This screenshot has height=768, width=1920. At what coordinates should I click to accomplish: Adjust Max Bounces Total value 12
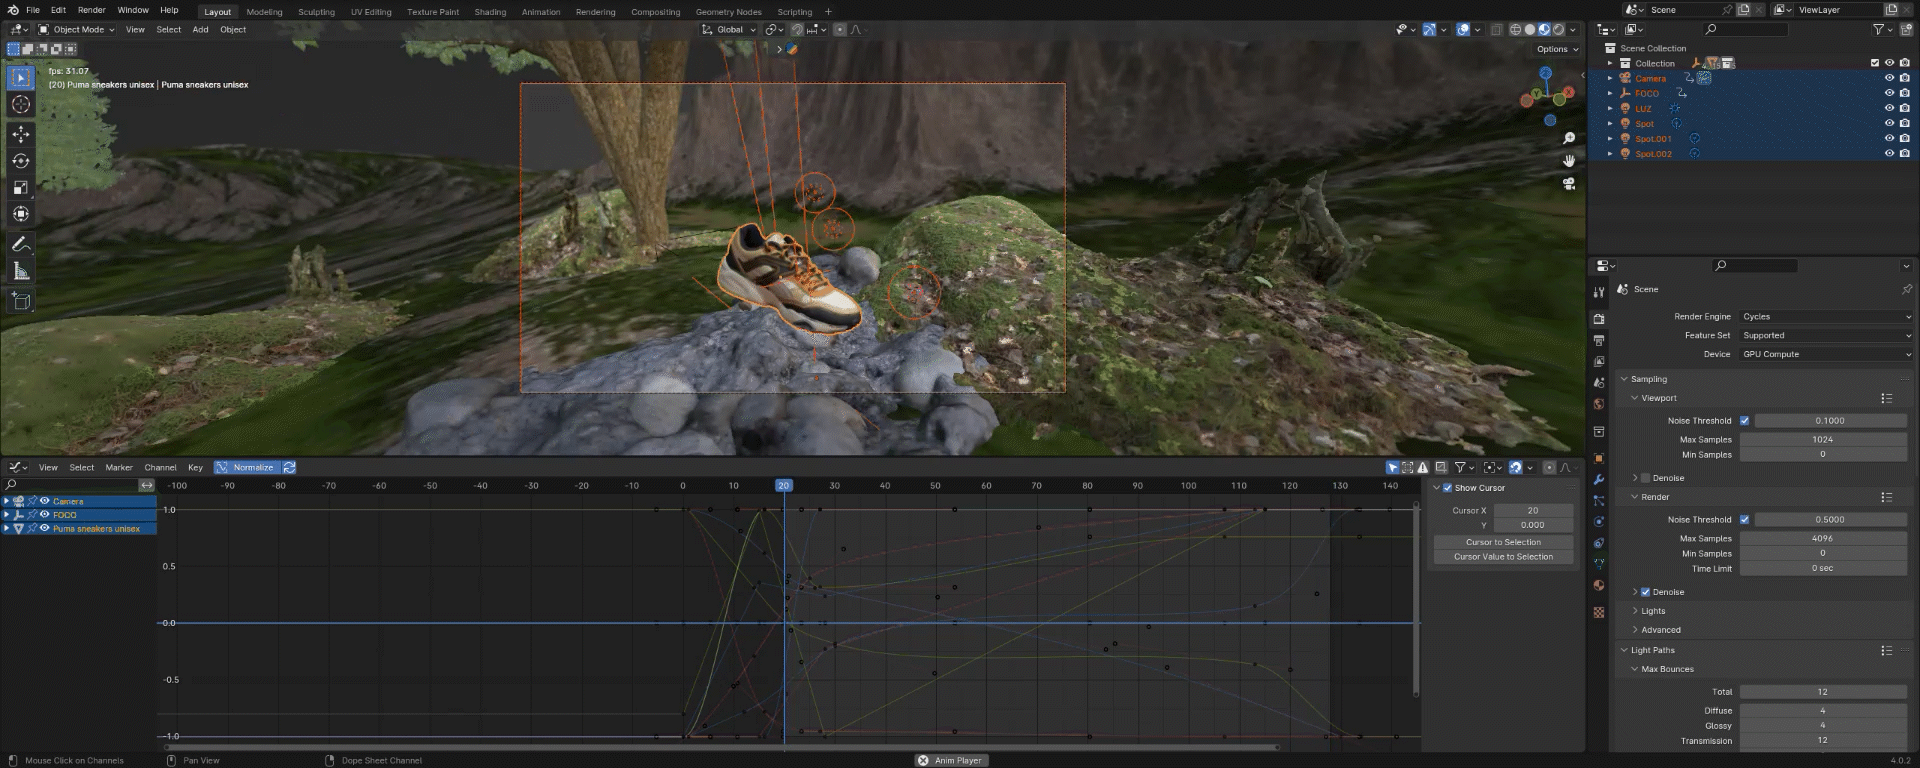pyautogui.click(x=1822, y=692)
